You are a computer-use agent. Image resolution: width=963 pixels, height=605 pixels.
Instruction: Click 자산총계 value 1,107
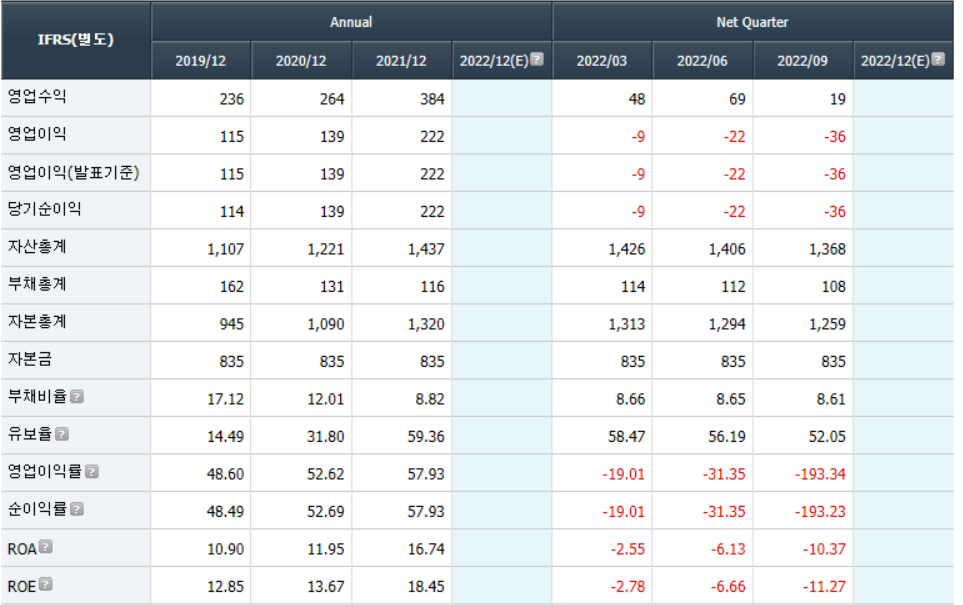(x=225, y=249)
